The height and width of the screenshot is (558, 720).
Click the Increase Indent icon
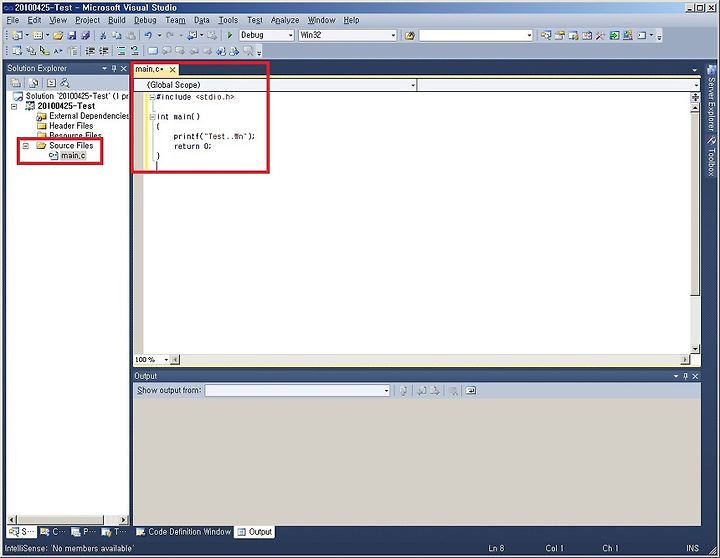[x=104, y=51]
